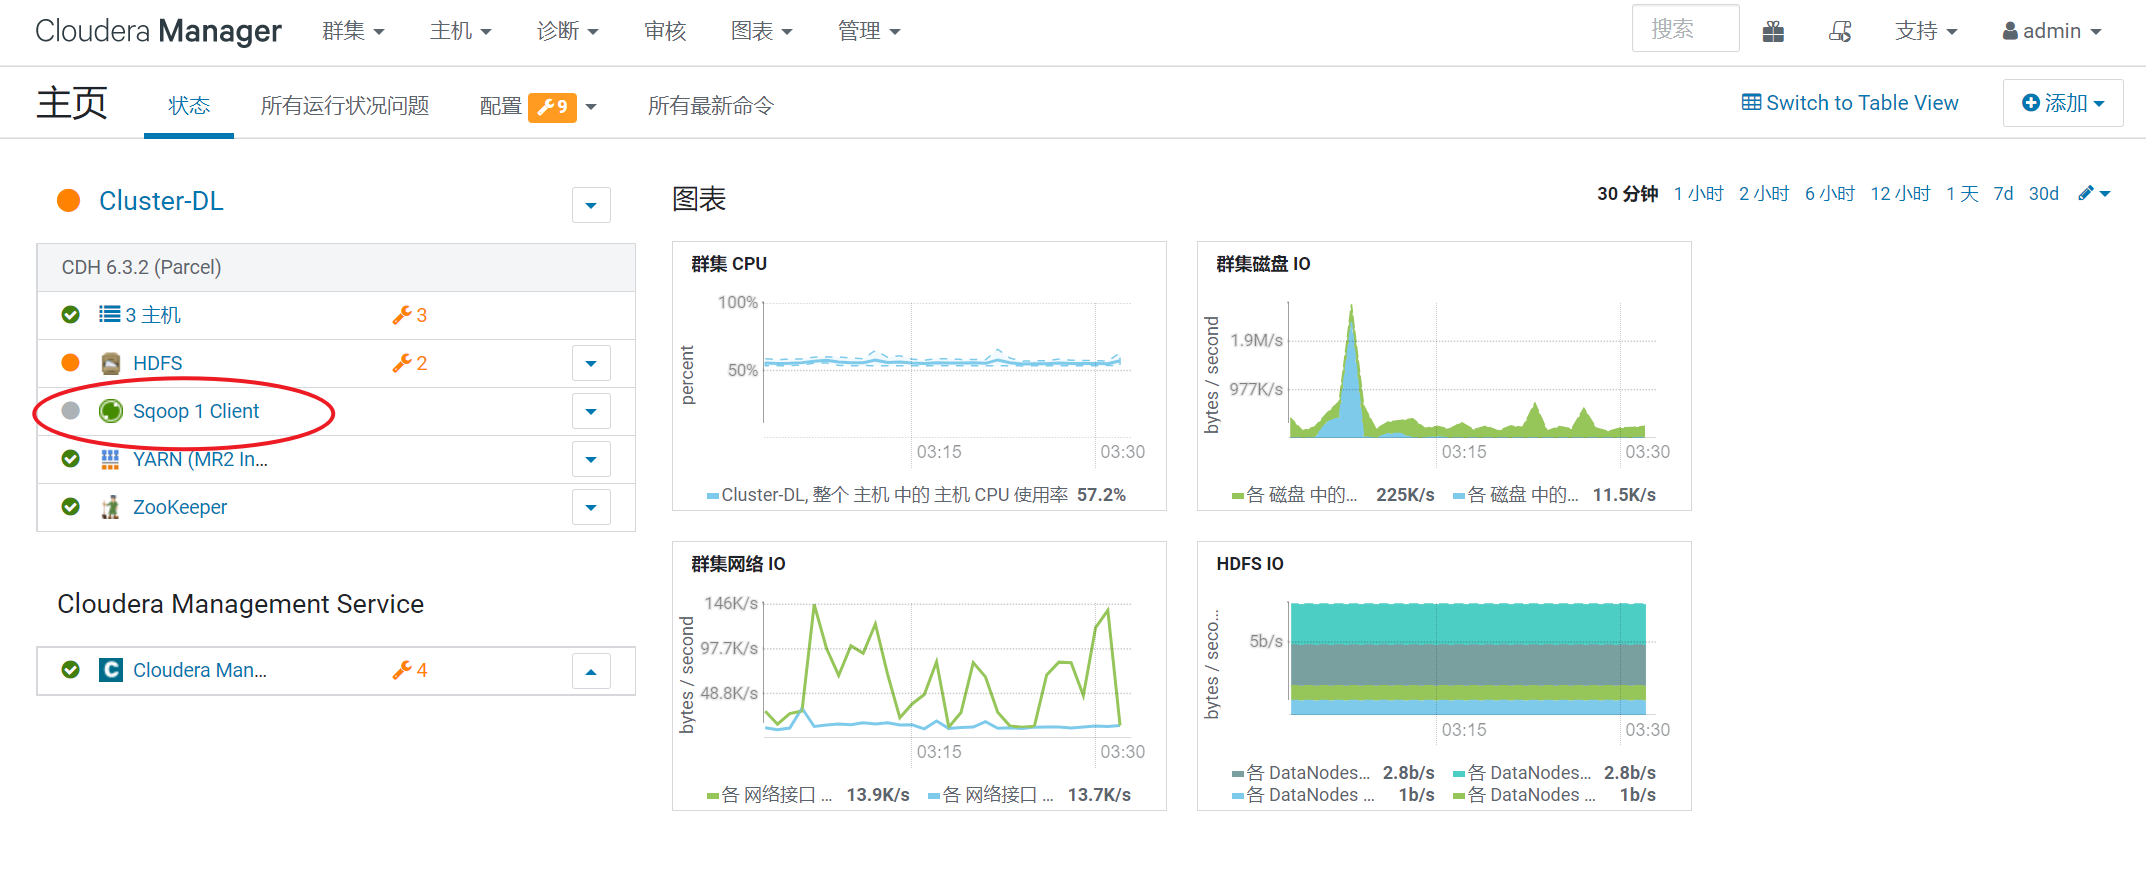Open the 审核 menu item
This screenshot has height=886, width=2146.
pos(665,31)
